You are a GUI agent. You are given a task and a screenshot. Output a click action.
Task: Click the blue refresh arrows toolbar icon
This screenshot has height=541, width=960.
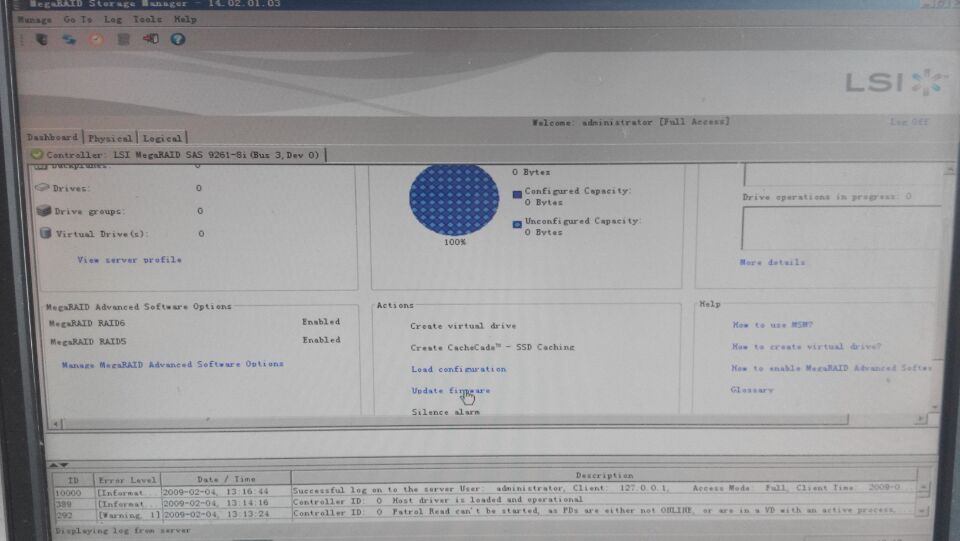(69, 40)
